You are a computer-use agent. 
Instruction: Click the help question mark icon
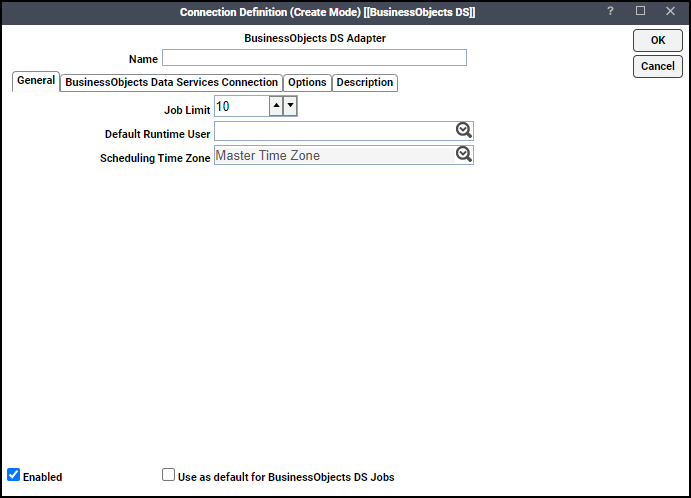[x=610, y=11]
